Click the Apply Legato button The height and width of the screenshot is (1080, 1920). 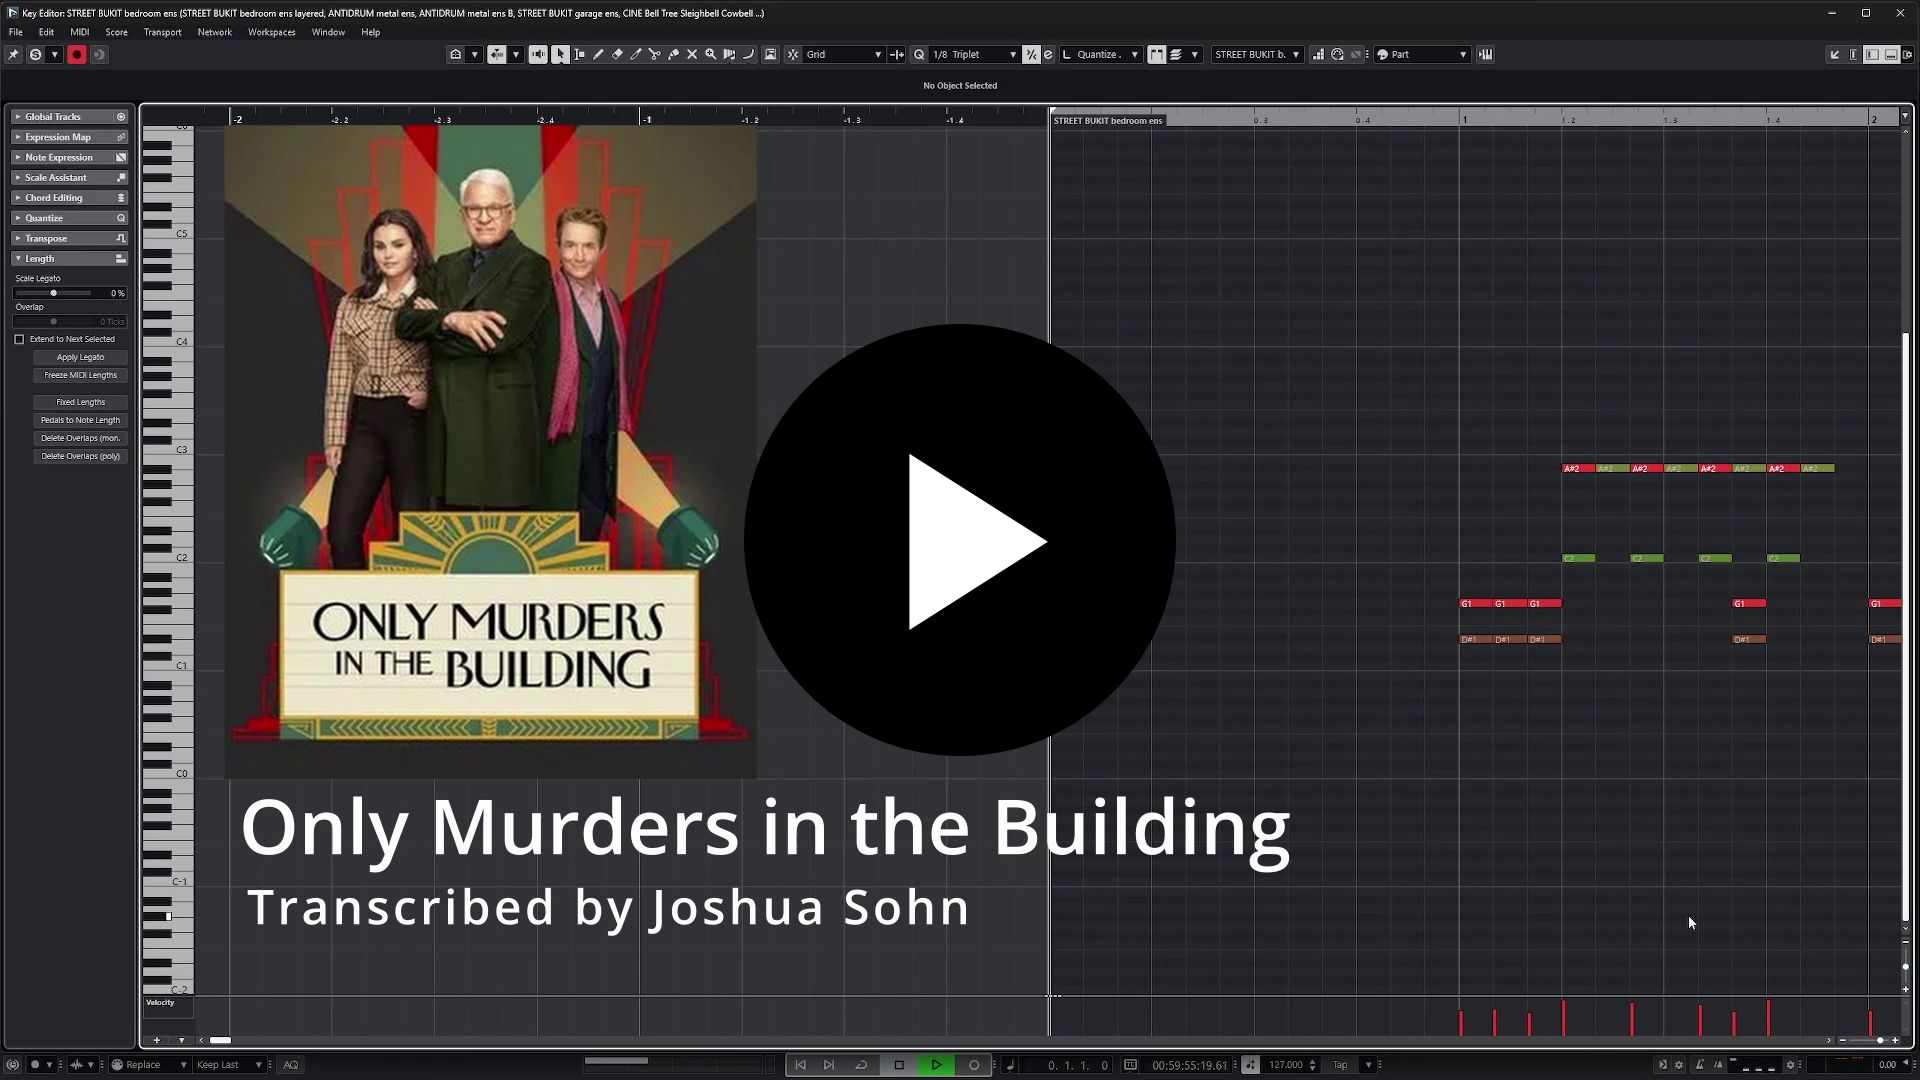pyautogui.click(x=80, y=357)
